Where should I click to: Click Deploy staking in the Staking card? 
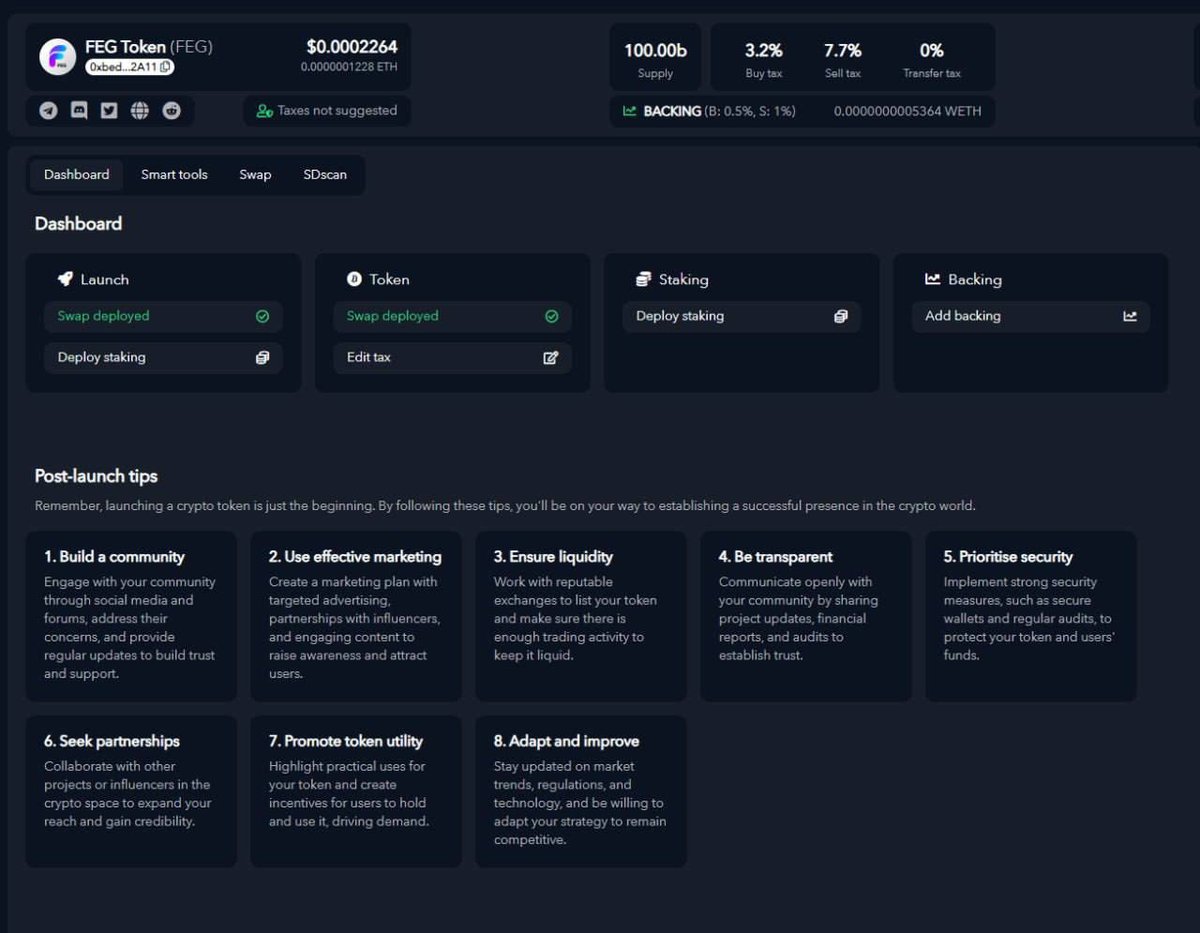(741, 316)
